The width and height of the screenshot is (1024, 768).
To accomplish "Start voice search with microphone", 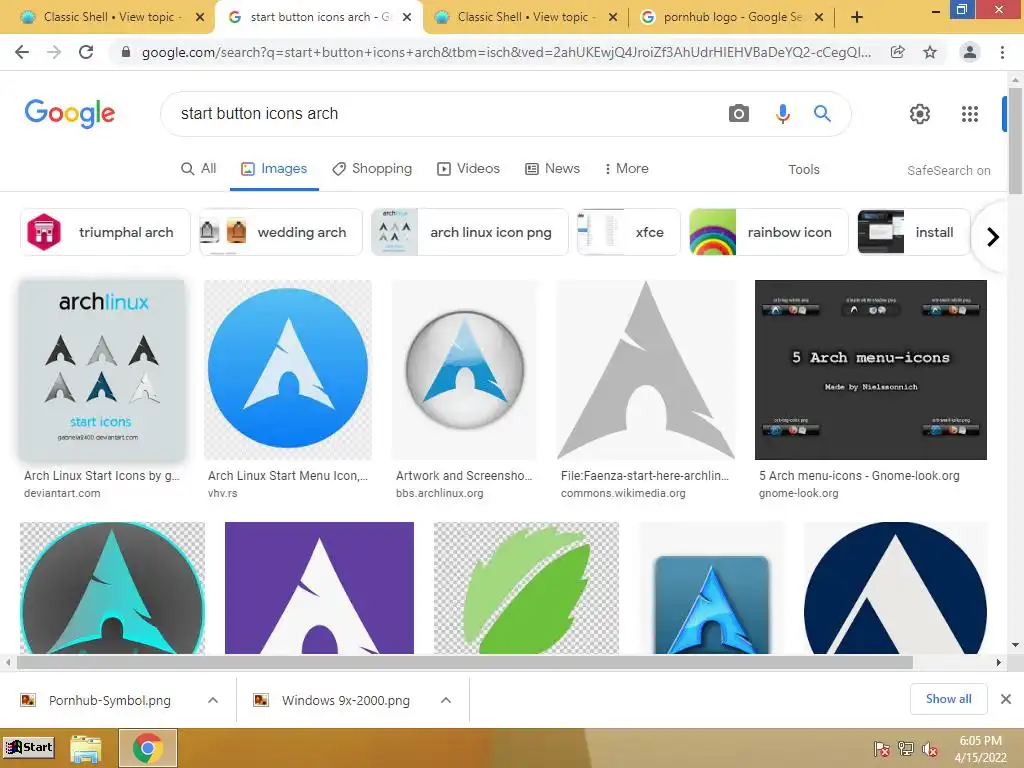I will click(x=782, y=114).
